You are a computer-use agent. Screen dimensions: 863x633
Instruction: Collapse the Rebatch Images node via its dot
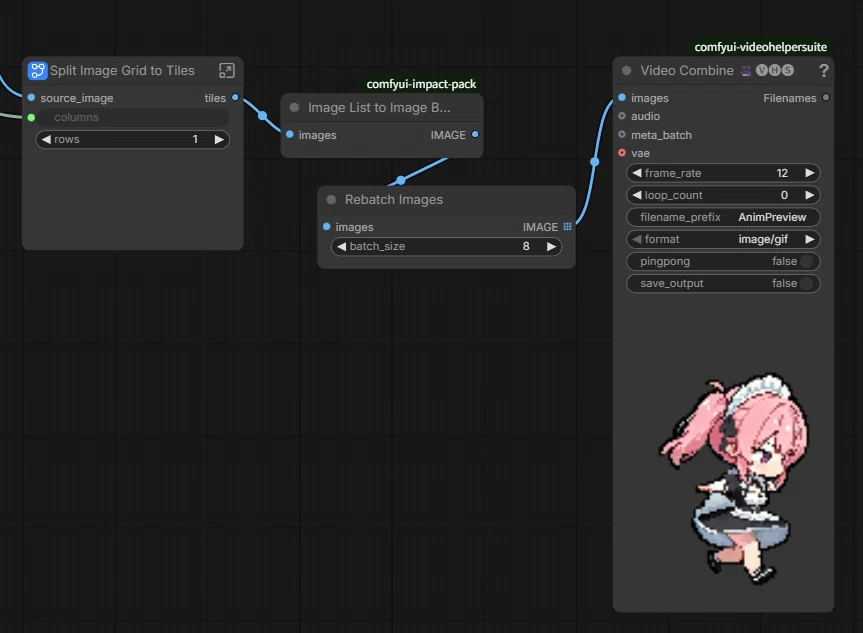coord(331,200)
